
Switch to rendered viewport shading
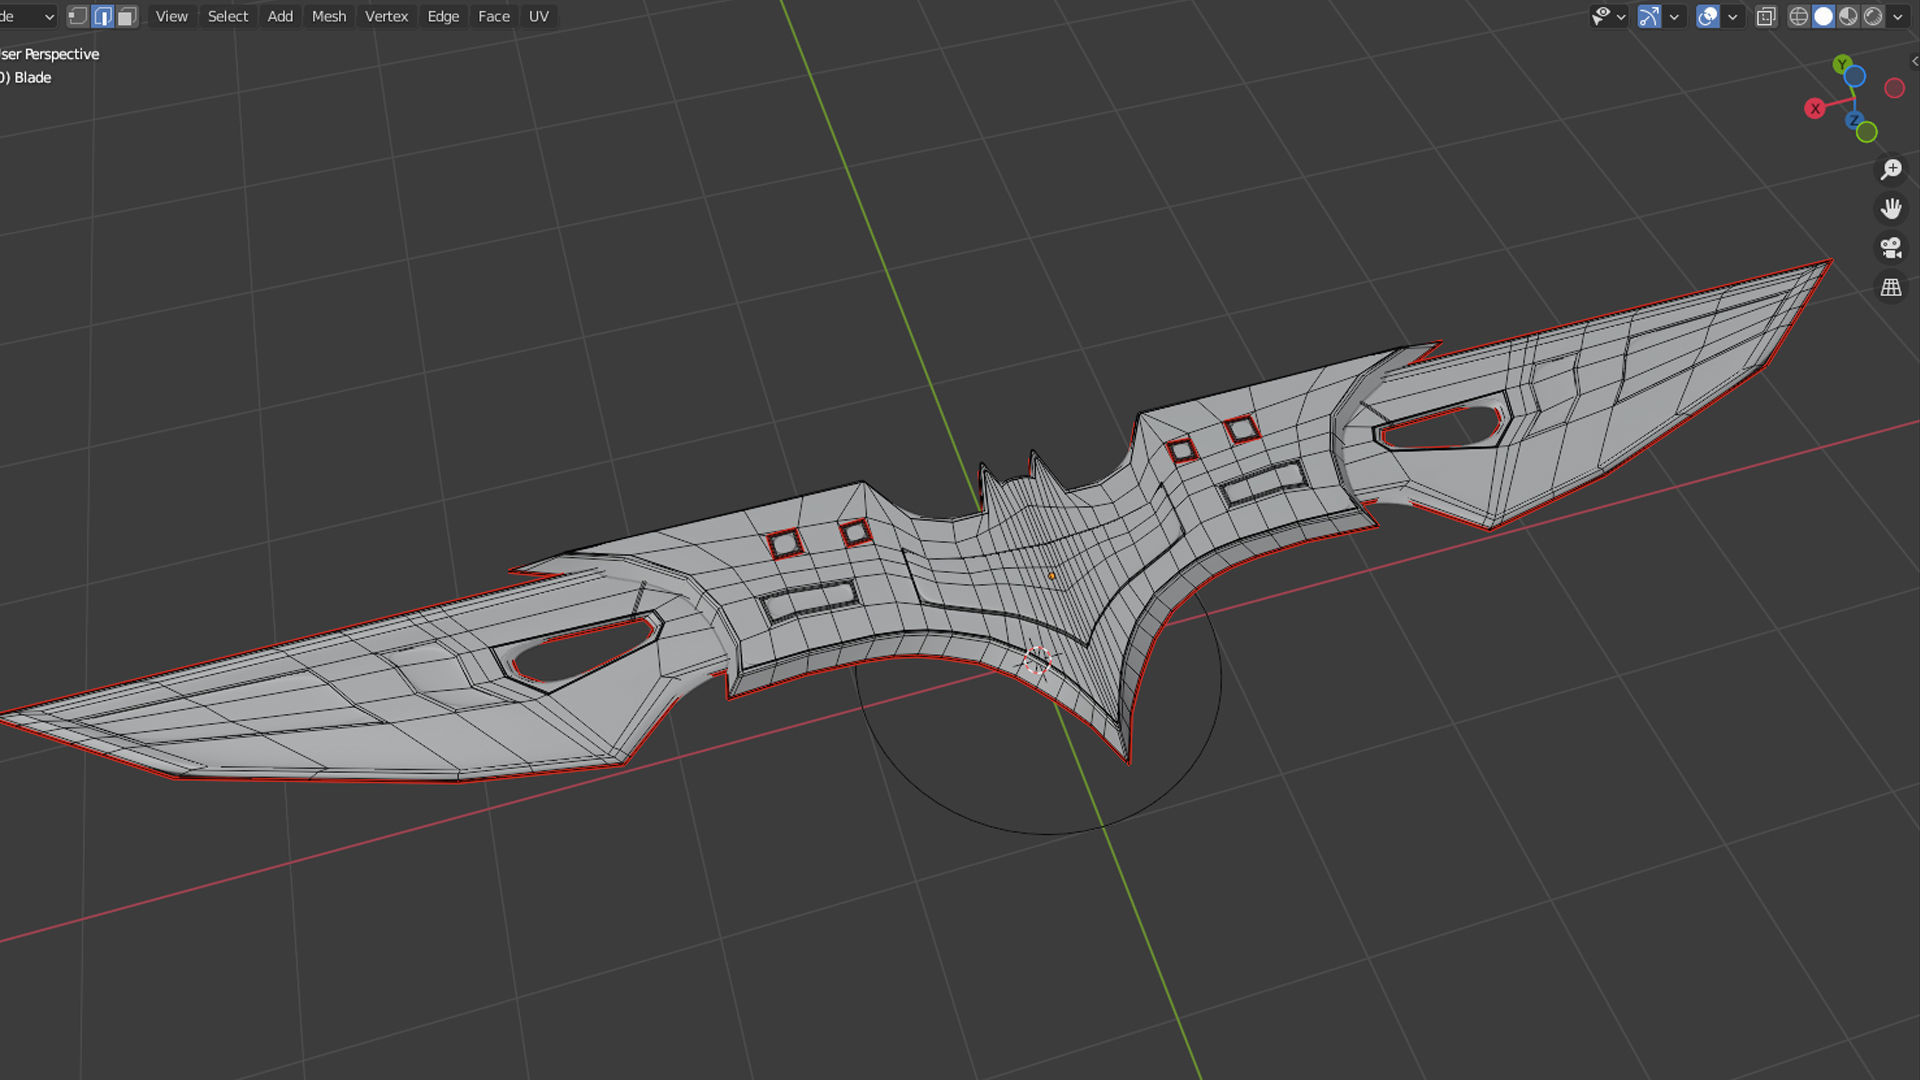click(1873, 16)
